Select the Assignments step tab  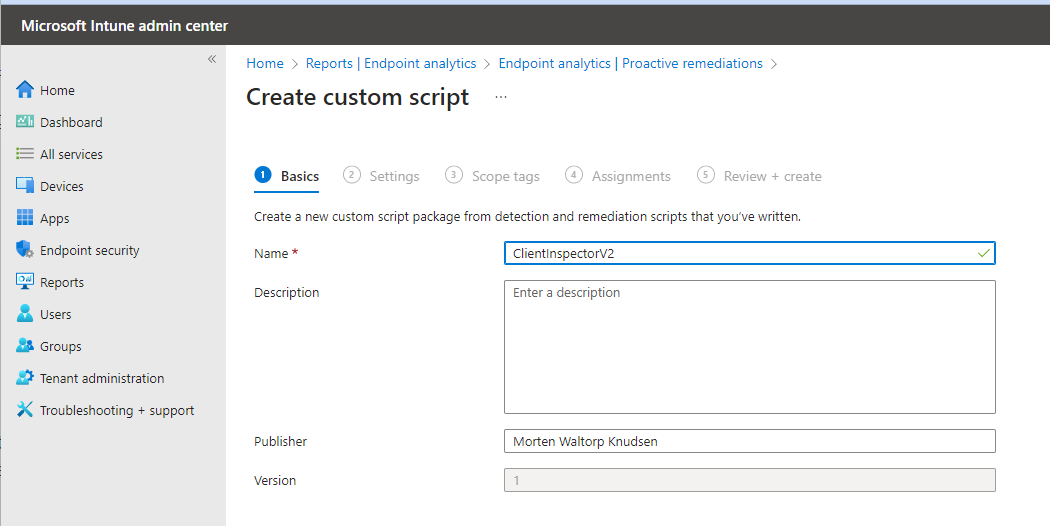(630, 176)
